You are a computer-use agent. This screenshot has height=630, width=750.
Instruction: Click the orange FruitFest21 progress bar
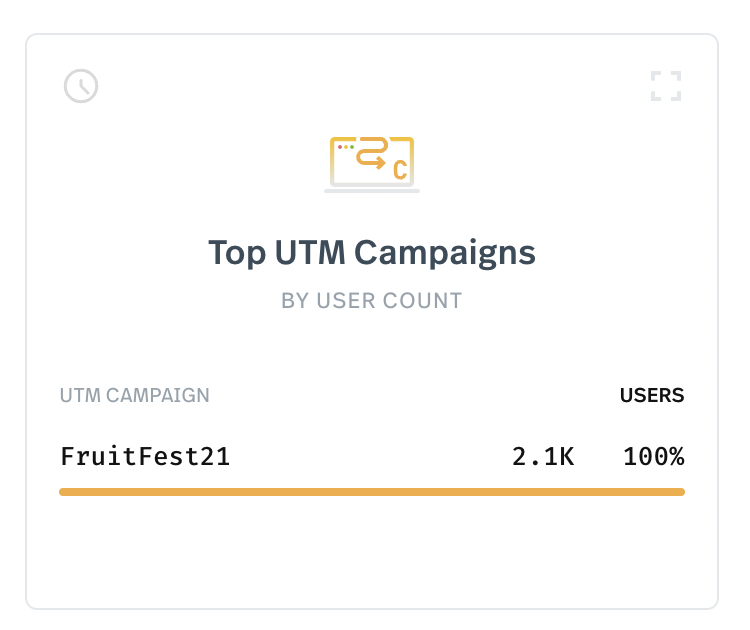click(372, 492)
